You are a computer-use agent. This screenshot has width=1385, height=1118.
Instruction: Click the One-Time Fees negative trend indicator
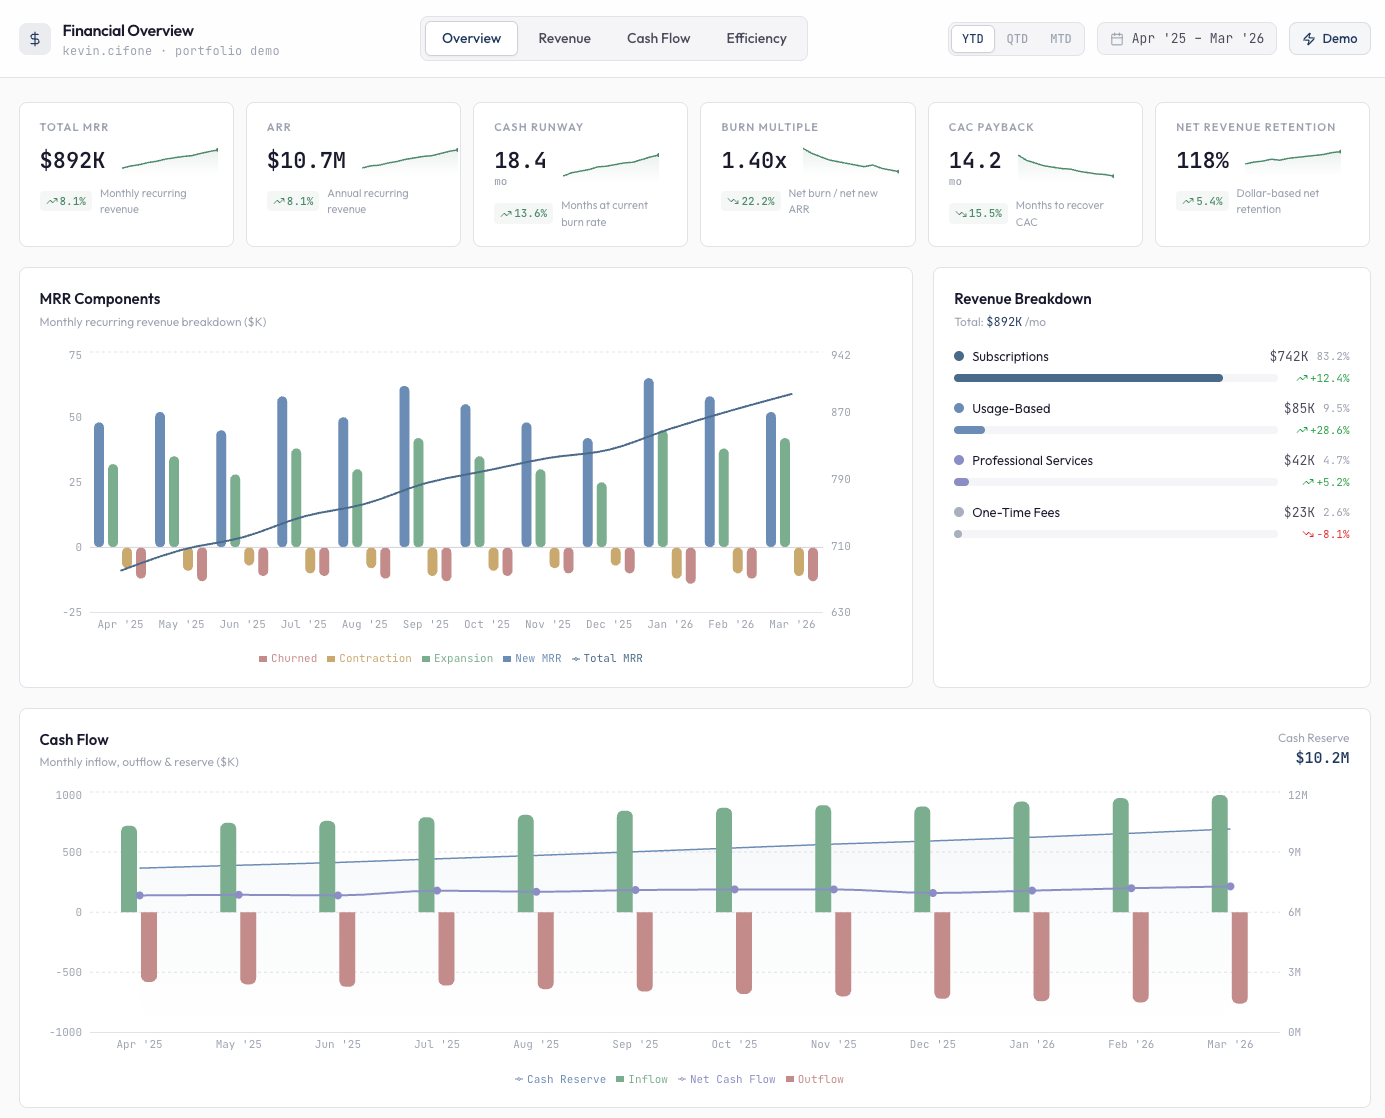1326,534
